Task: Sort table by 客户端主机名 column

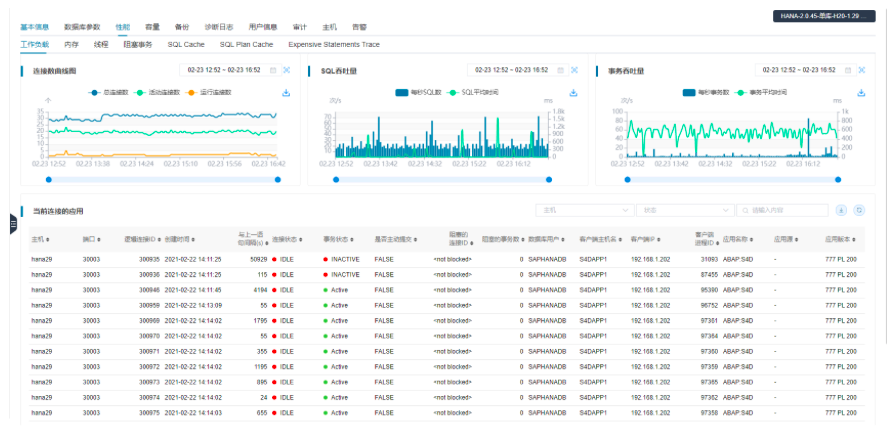Action: (x=619, y=240)
